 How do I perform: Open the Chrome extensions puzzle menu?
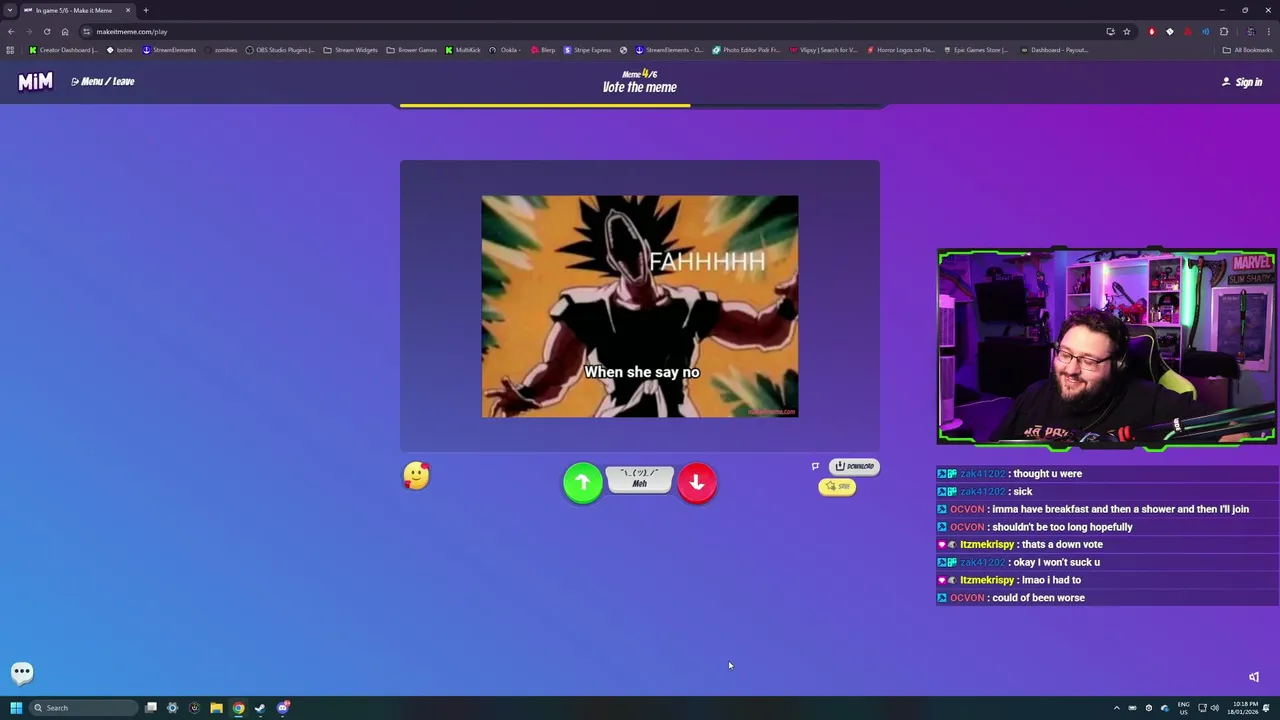[x=1224, y=31]
